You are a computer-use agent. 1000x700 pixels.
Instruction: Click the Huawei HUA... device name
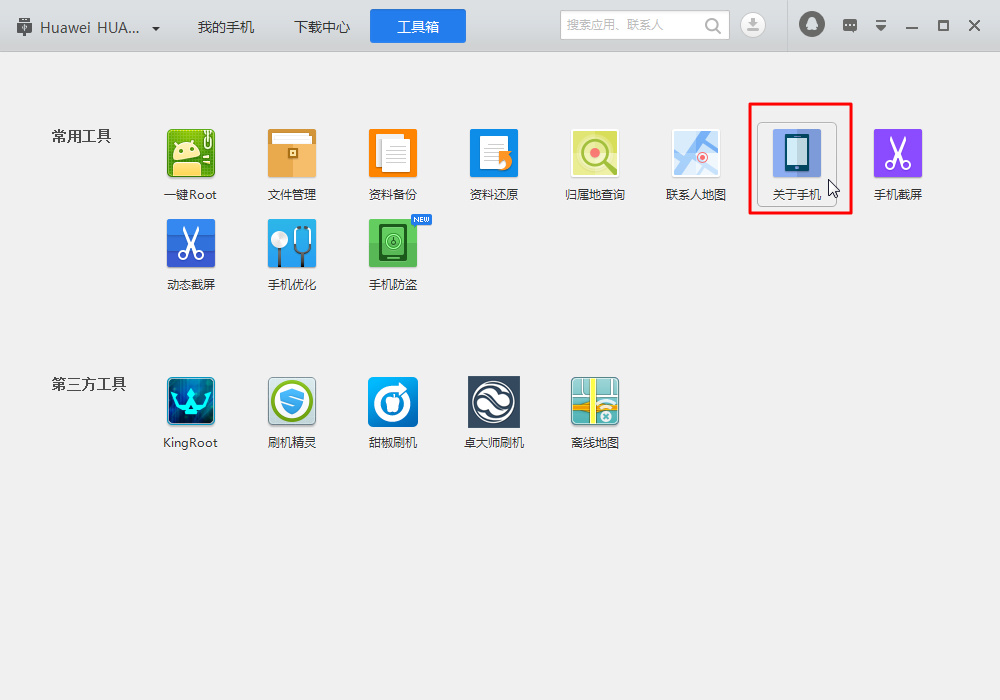click(x=89, y=27)
